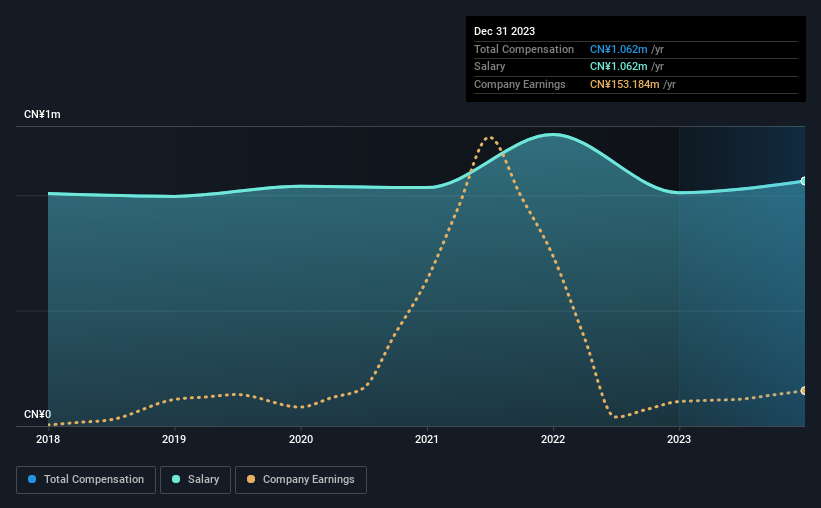Click the 2018 x-axis label

(x=48, y=439)
